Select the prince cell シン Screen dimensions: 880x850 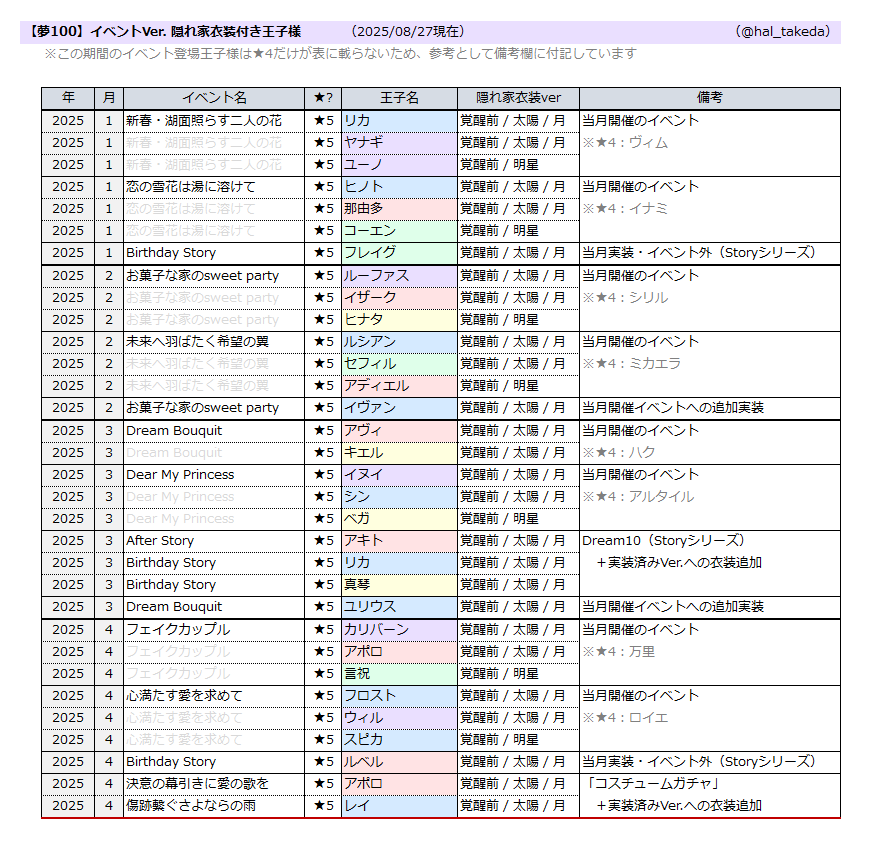pyautogui.click(x=399, y=497)
